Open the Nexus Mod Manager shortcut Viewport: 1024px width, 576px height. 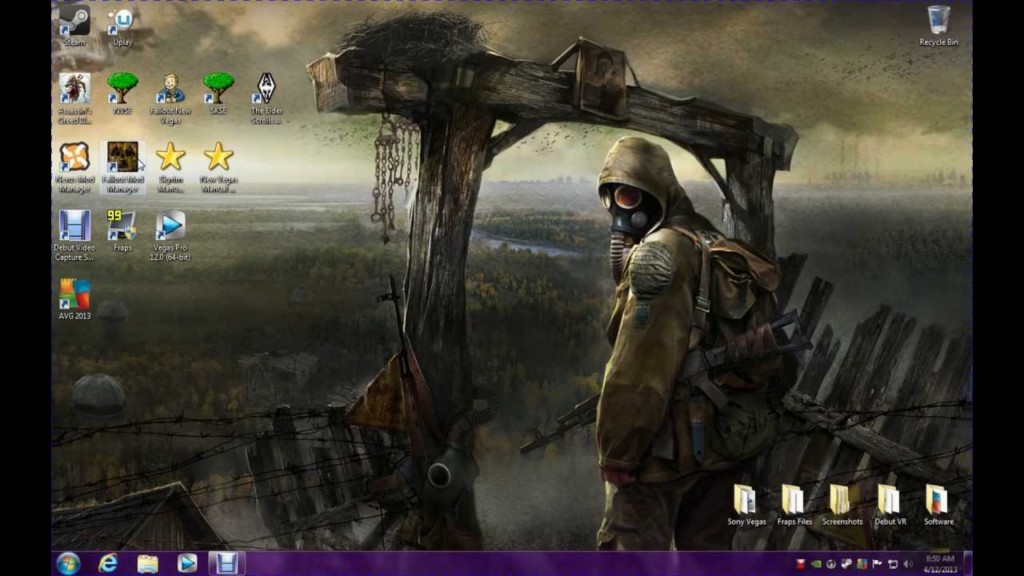point(74,167)
